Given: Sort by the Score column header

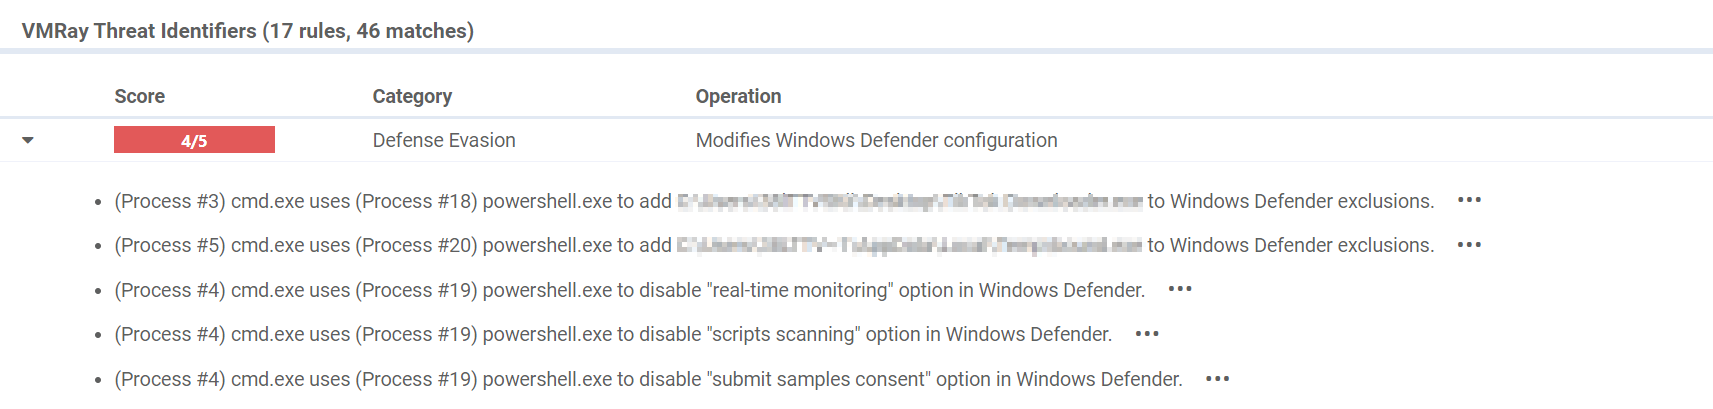Looking at the screenshot, I should (140, 96).
